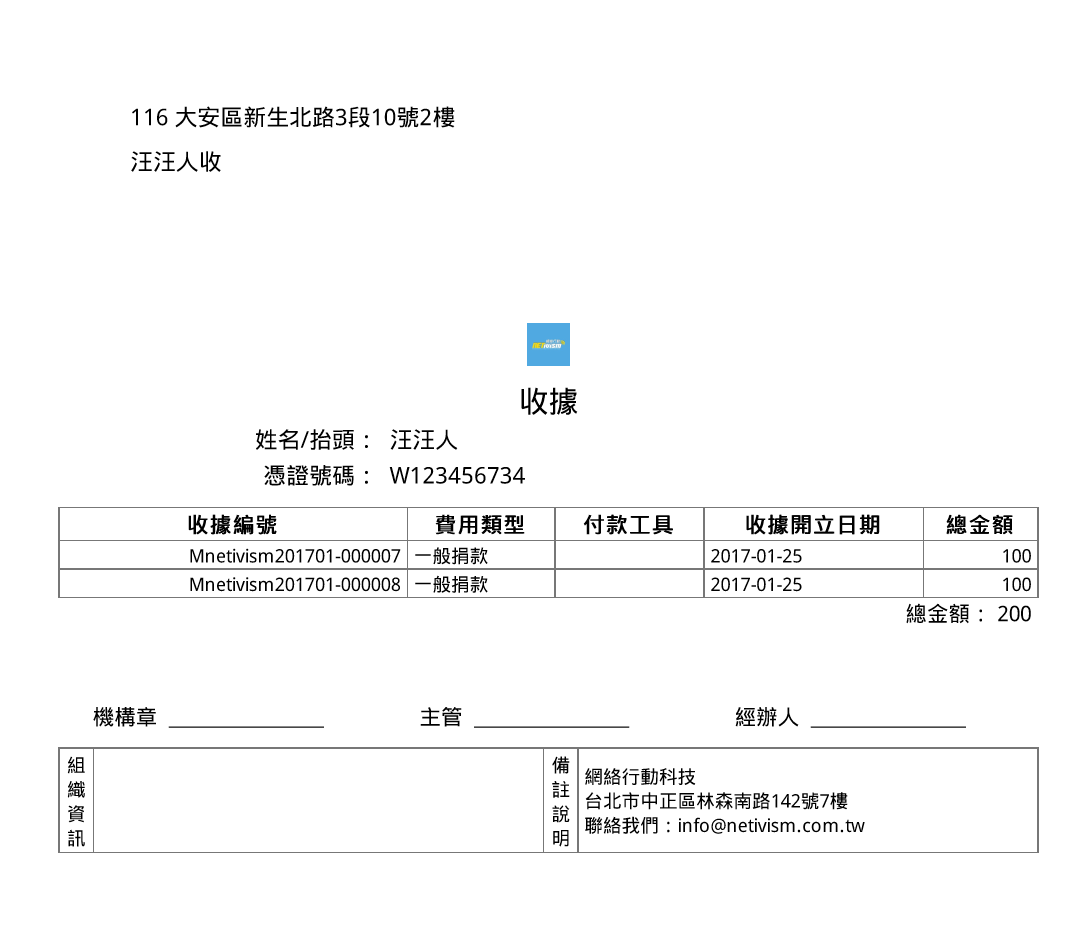The image size is (1085, 948).
Task: Select receipt number 'Mnetivism201701-000007'
Action: [x=295, y=556]
